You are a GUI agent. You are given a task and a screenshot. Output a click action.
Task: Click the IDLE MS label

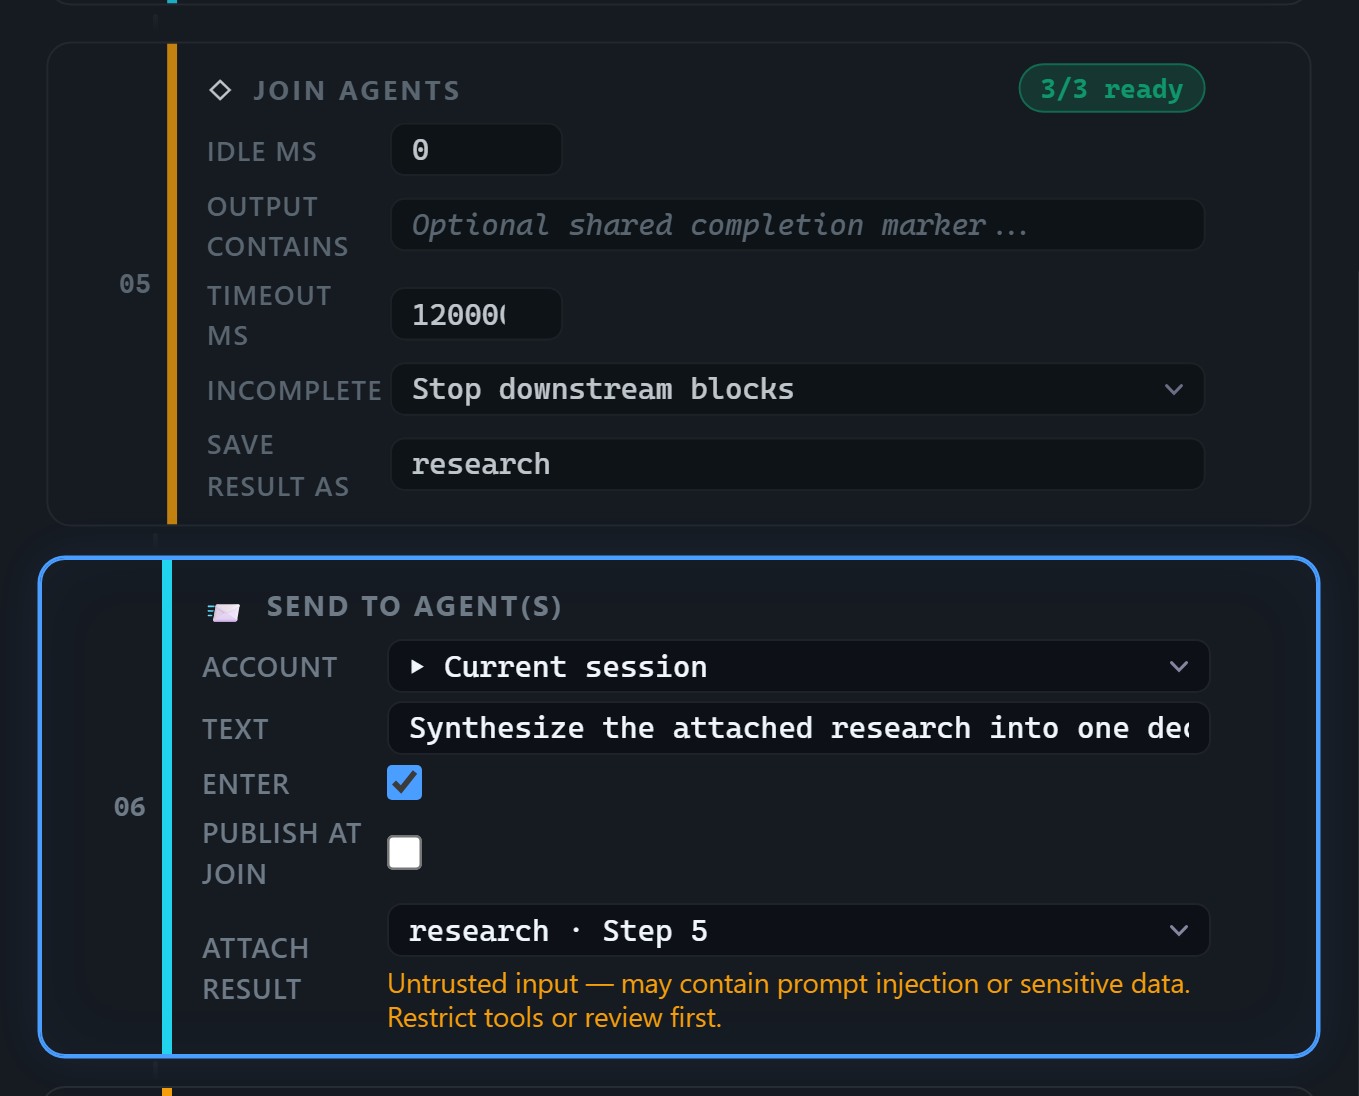tap(262, 152)
